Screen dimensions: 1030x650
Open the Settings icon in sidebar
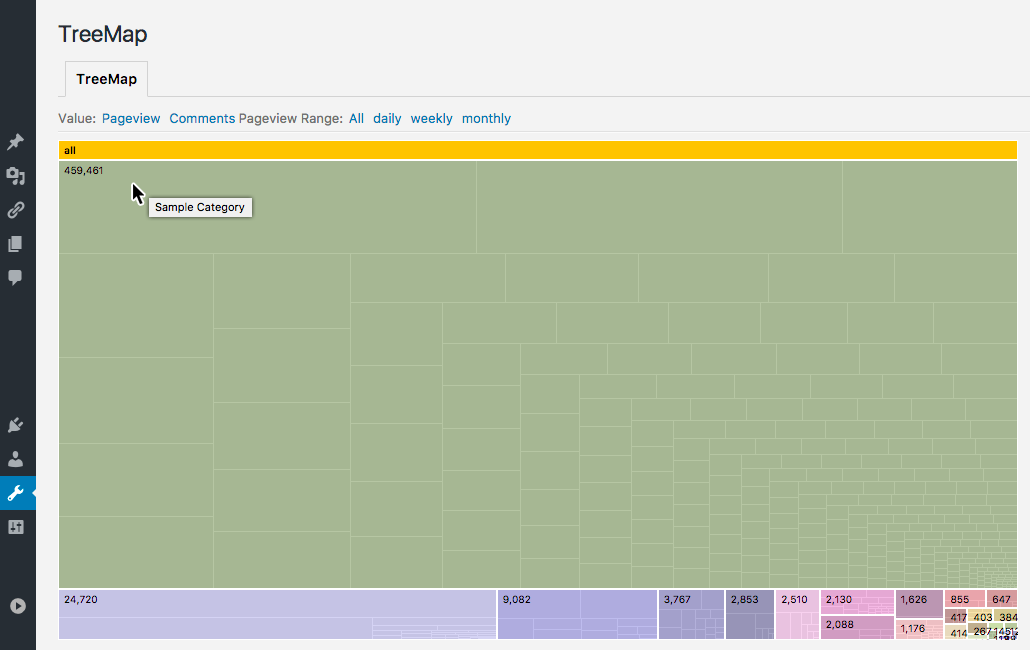pos(15,527)
